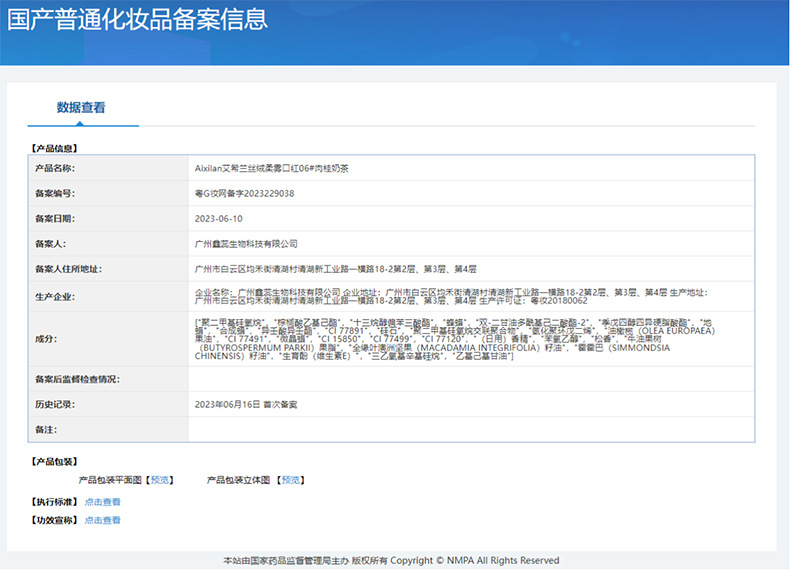
Task: Select the product name Aixilan艾希兰丝绒柔雾口红06#肉桂奶茶
Action: 272,168
